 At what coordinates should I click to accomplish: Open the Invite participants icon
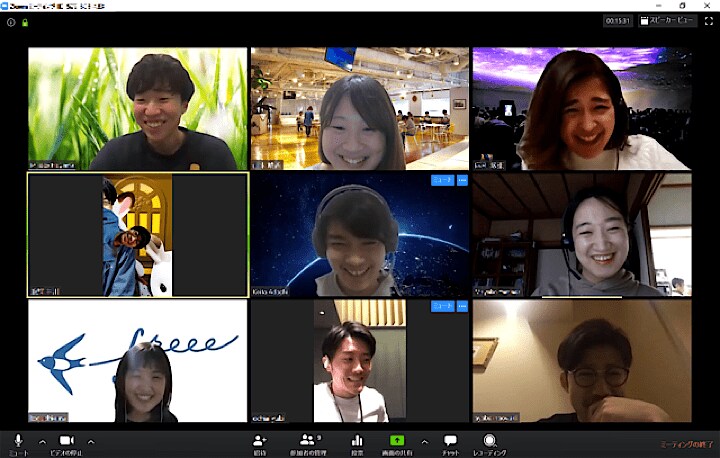(260, 441)
